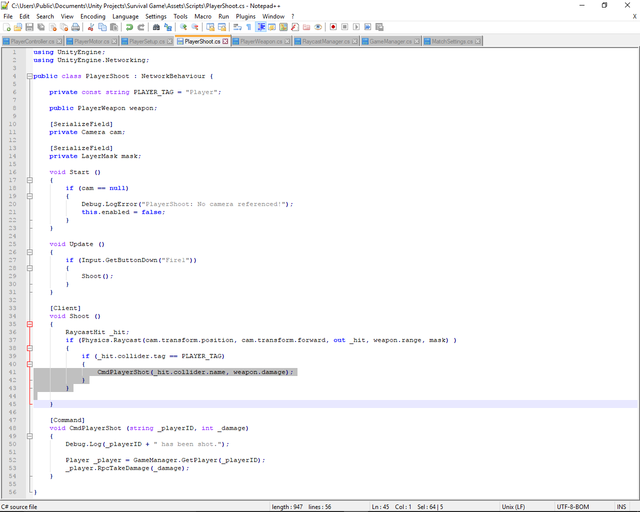The height and width of the screenshot is (512, 640).
Task: Toggle INS insert mode in status bar
Action: (x=621, y=507)
